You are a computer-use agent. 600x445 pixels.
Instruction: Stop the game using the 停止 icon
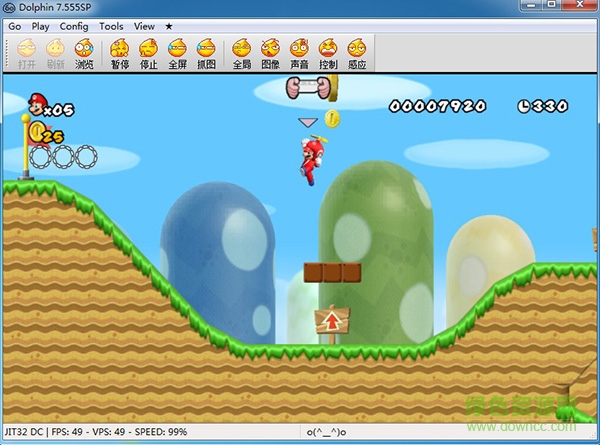coord(149,53)
